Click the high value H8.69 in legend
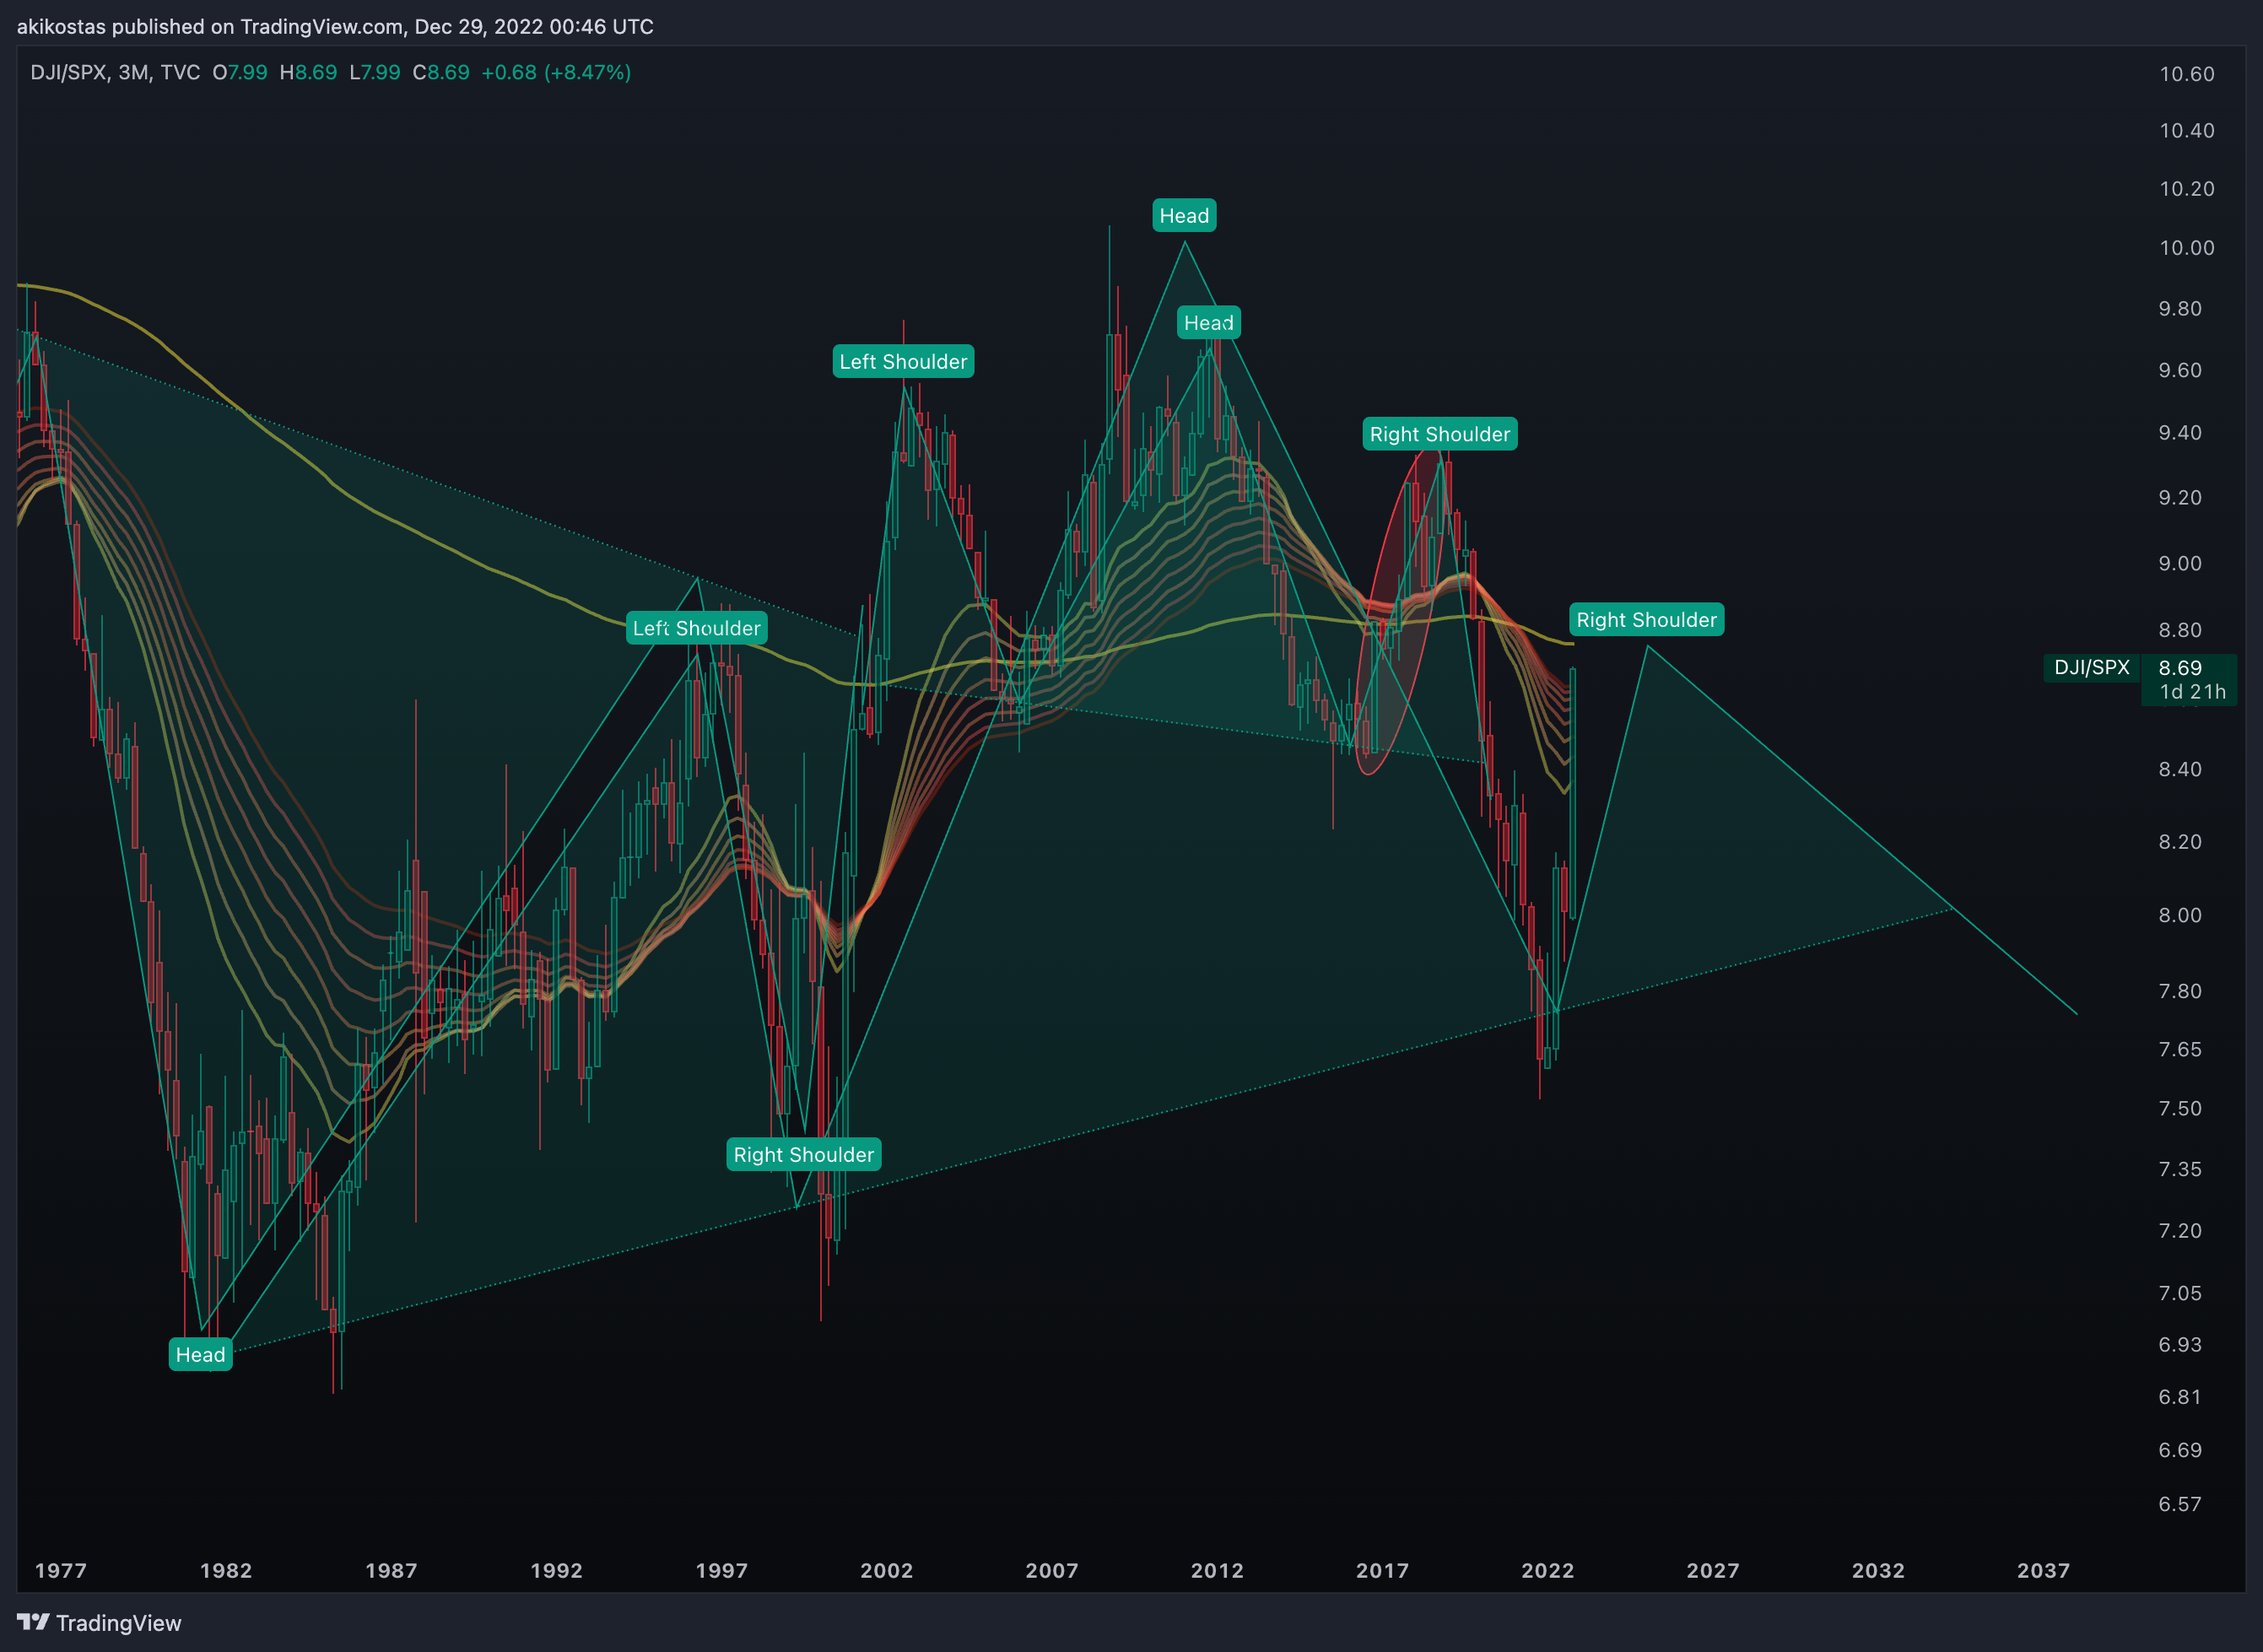The width and height of the screenshot is (2263, 1652). [308, 72]
